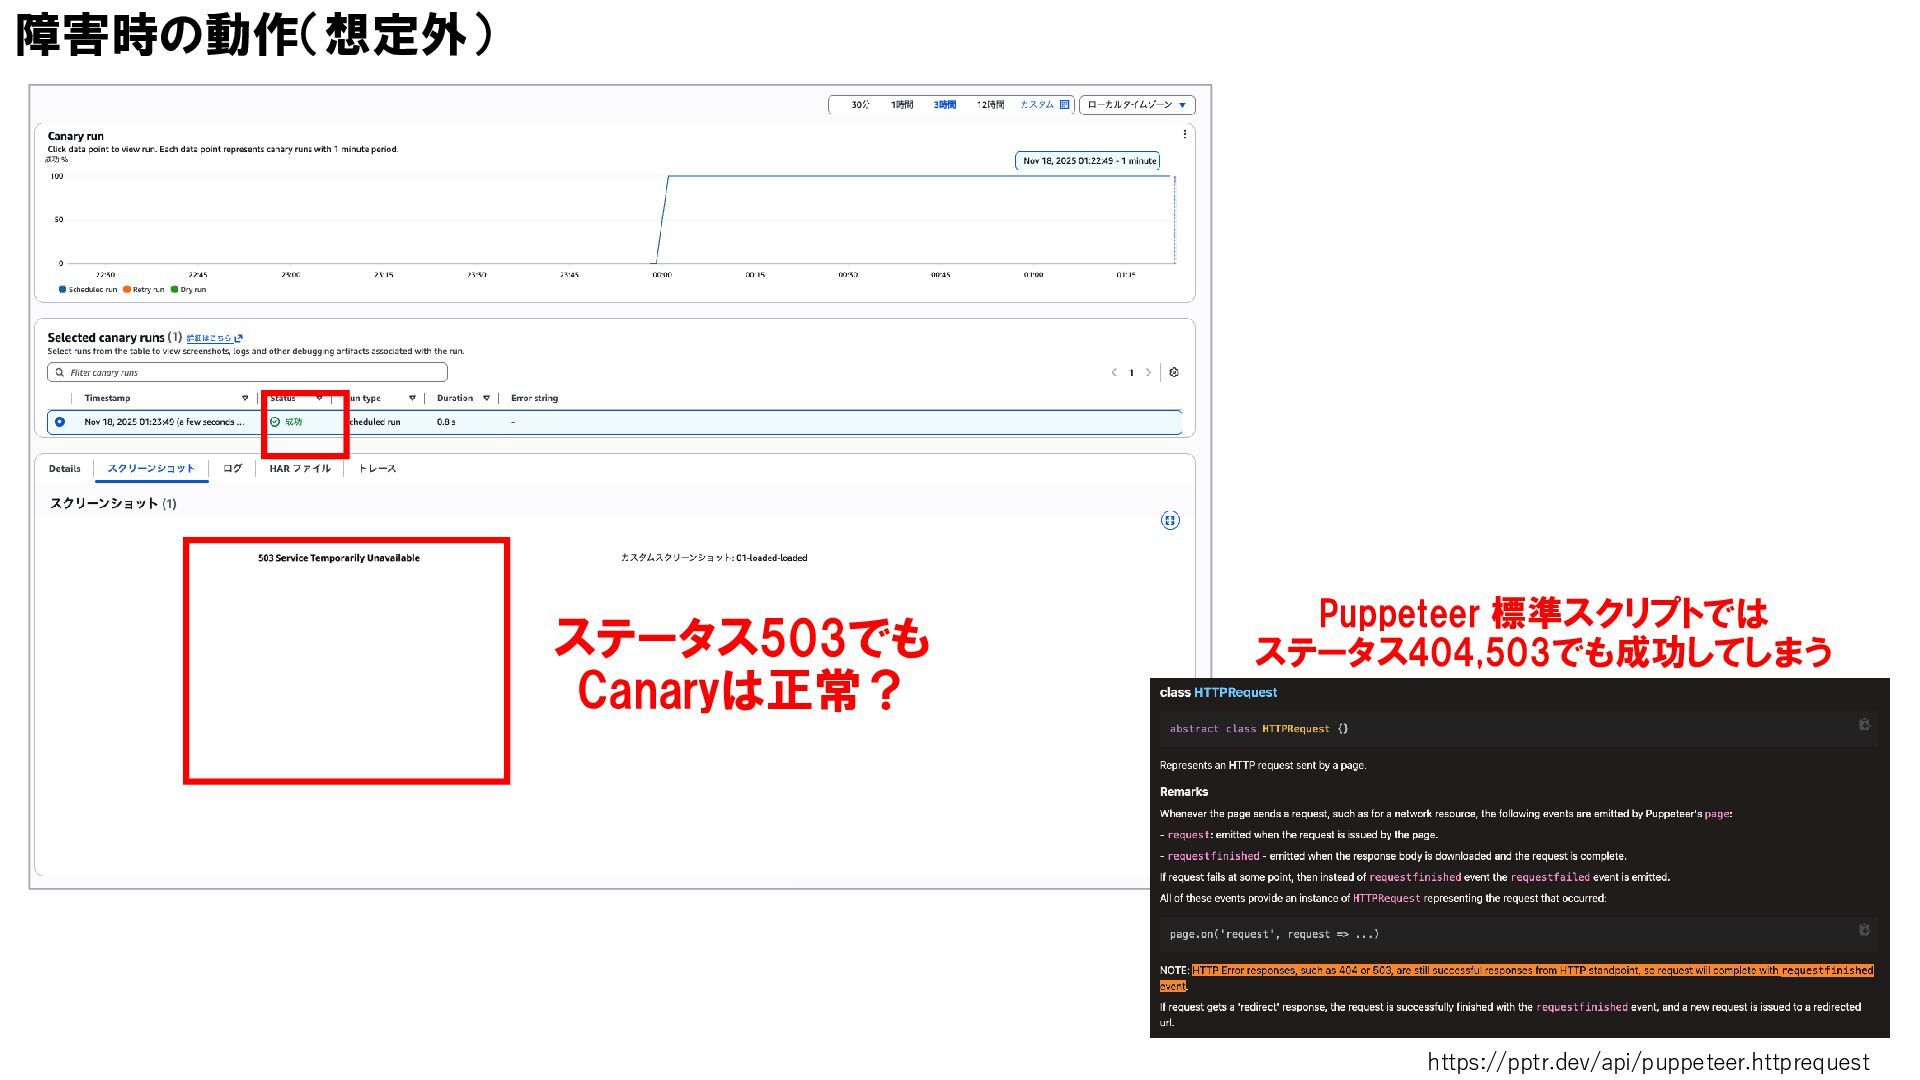Toggle Scheduled run legend series
The width and height of the screenshot is (1920, 1080).
(x=88, y=290)
